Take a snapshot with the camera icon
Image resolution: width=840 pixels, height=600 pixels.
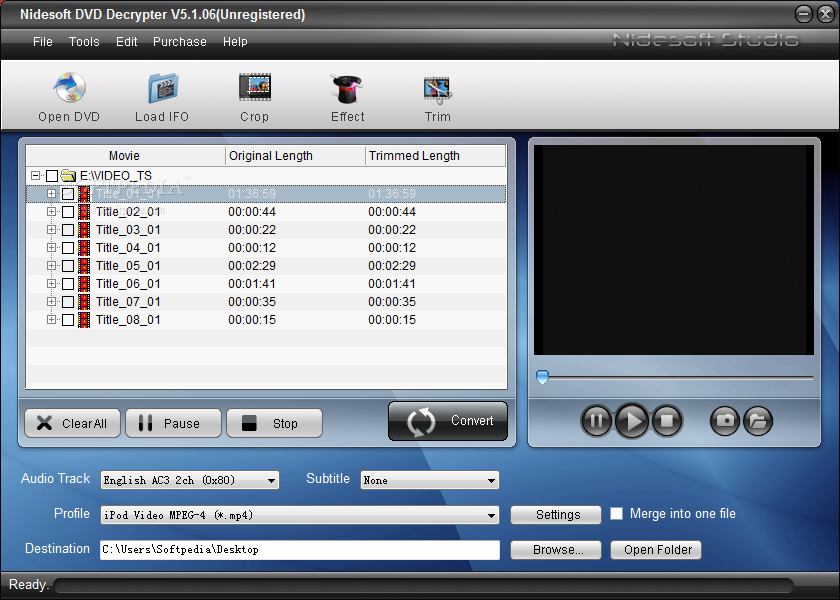pos(725,421)
